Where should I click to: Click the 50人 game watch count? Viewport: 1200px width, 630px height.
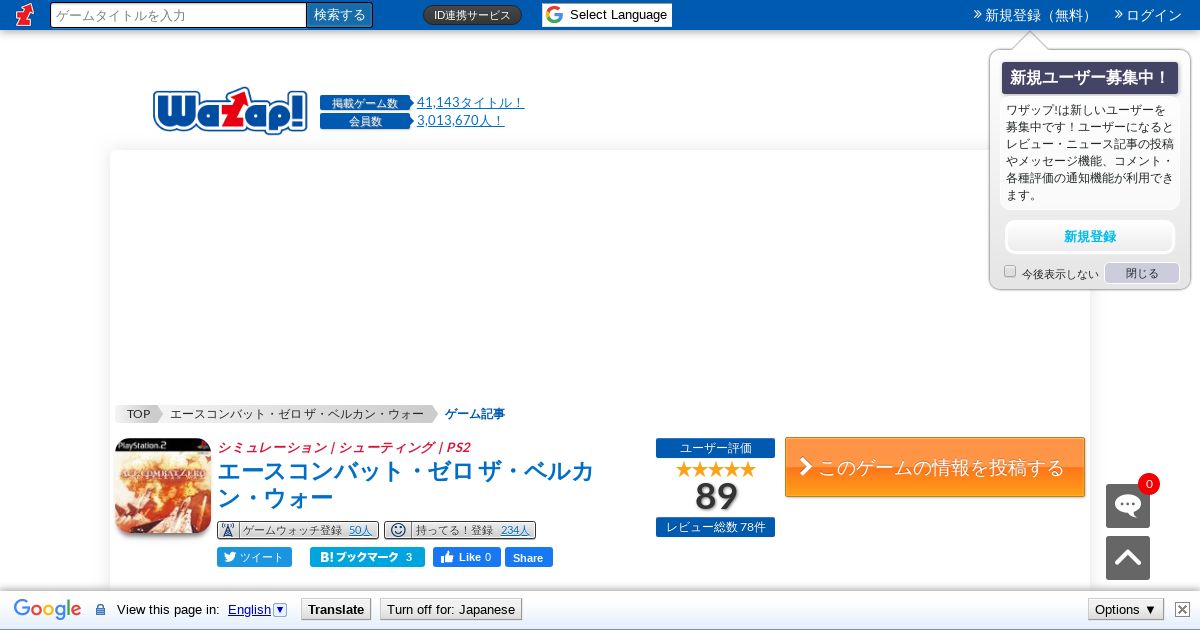pos(360,530)
